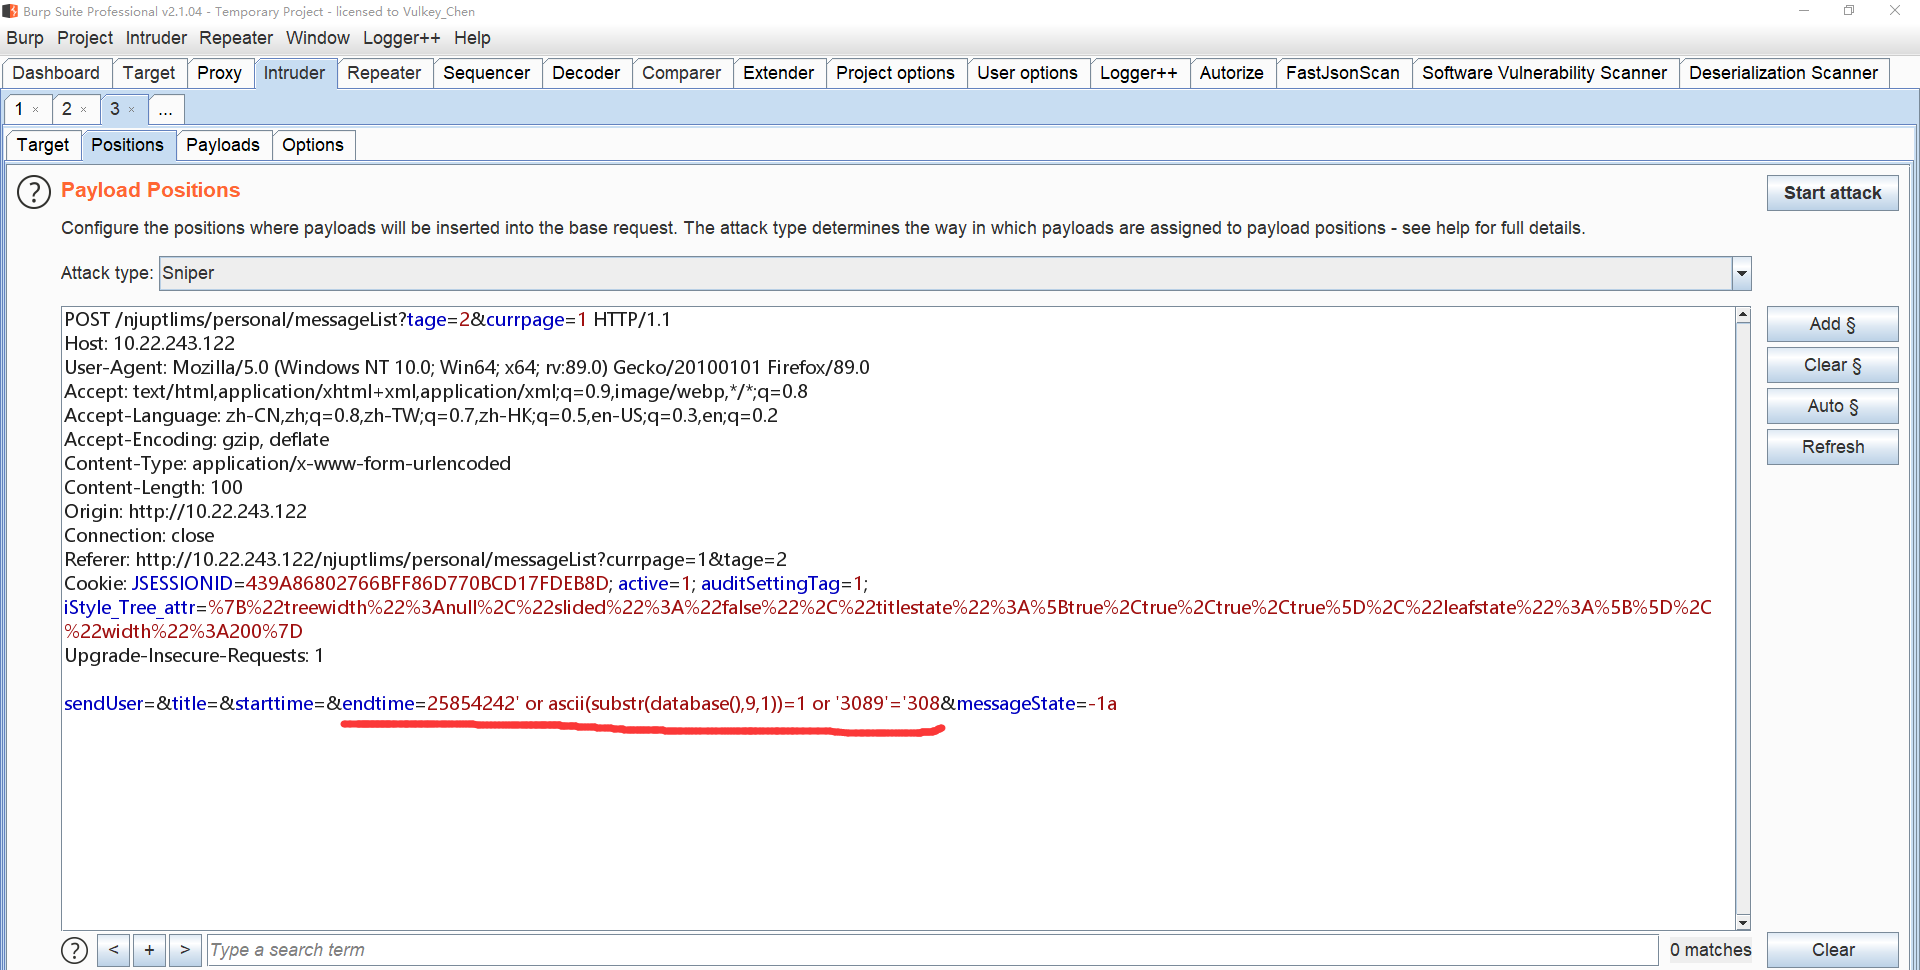Screen dimensions: 1920x970
Task: Open the additional attack tabs via the ellipsis tab
Action: [165, 110]
